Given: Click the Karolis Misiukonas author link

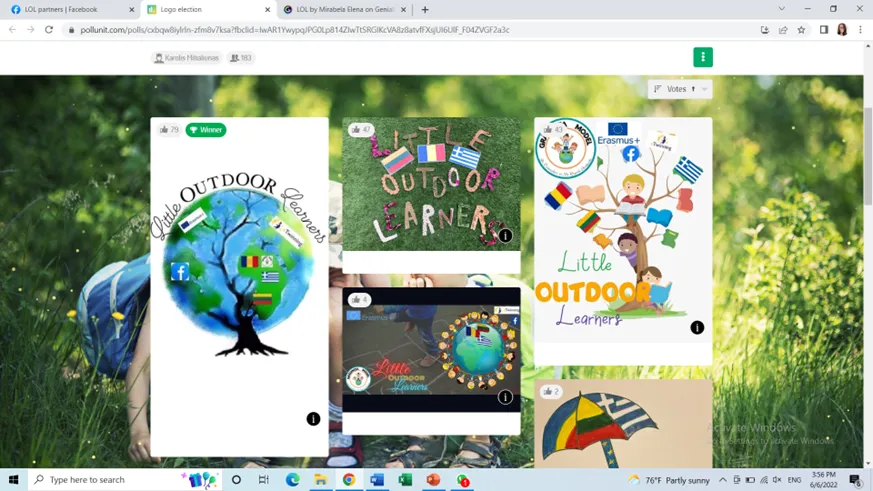Looking at the screenshot, I should click(186, 58).
